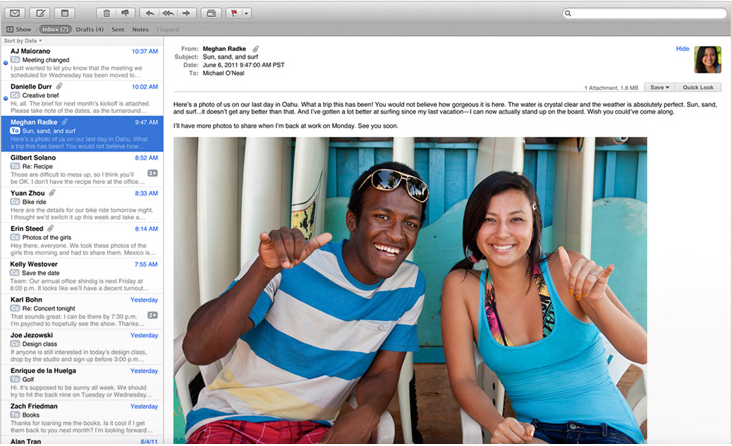The height and width of the screenshot is (446, 732).
Task: Click the Get Mail envelope icon
Action: tap(14, 13)
